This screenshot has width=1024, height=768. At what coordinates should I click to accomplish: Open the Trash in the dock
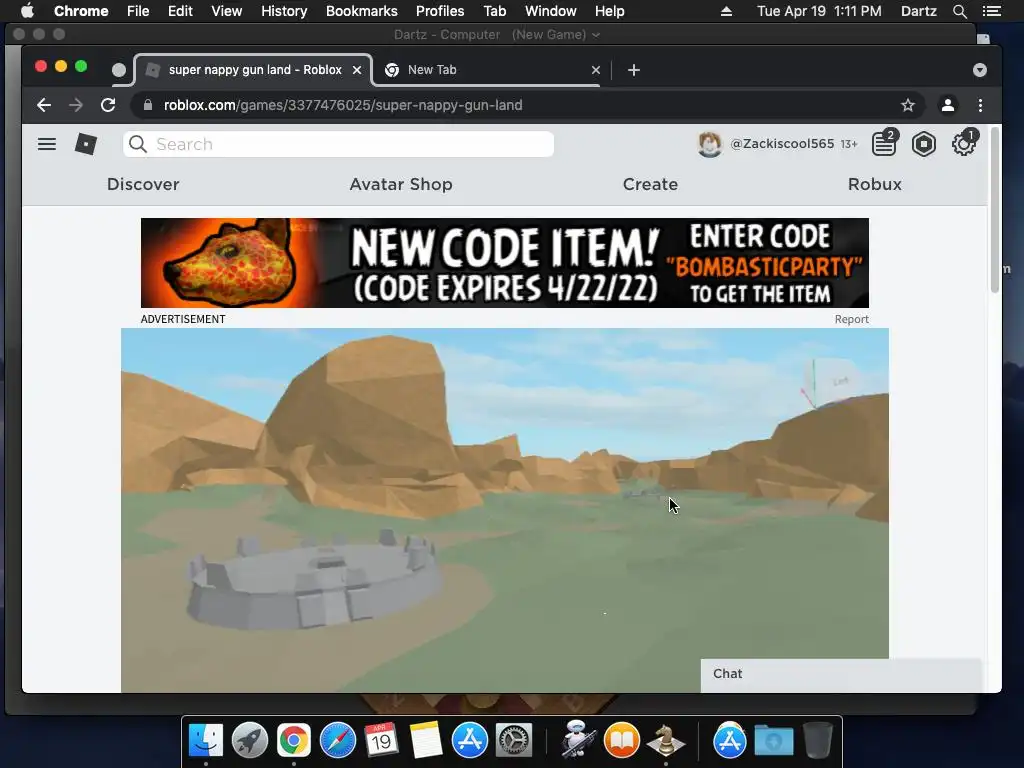pos(818,741)
